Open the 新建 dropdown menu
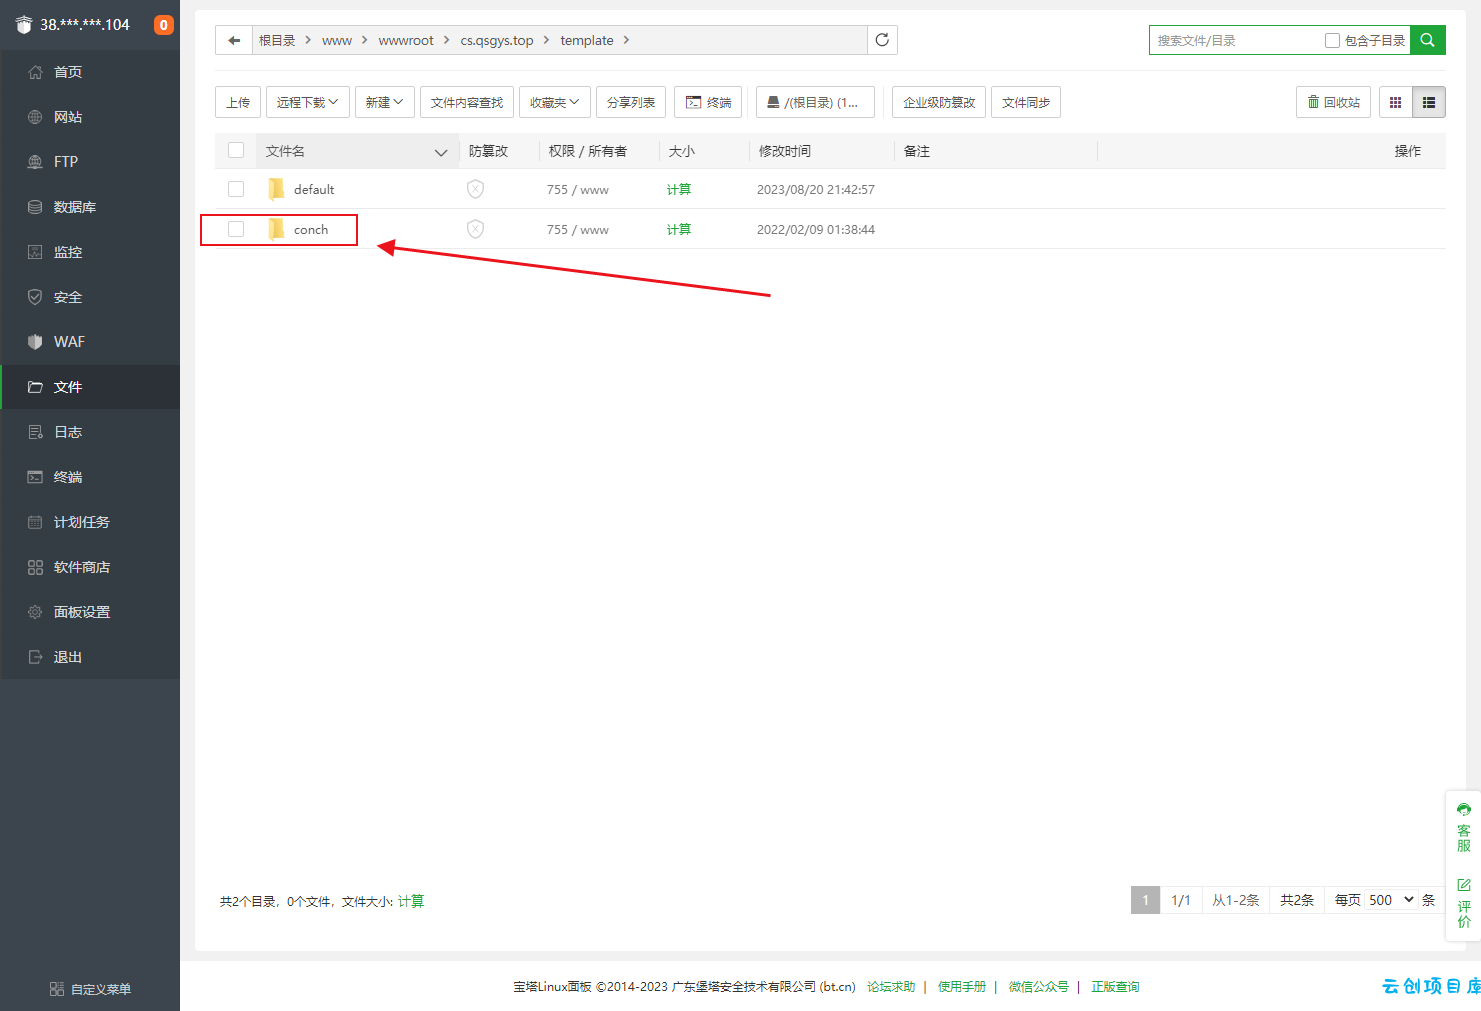This screenshot has height=1011, width=1481. 384,102
